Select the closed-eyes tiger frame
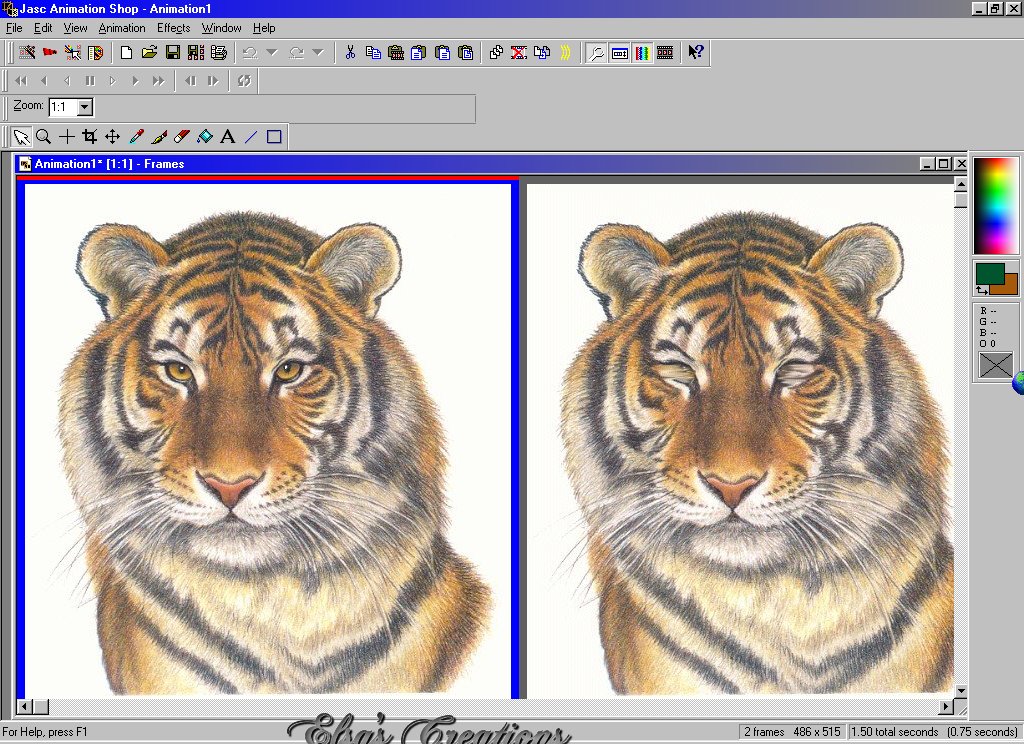 coord(740,440)
